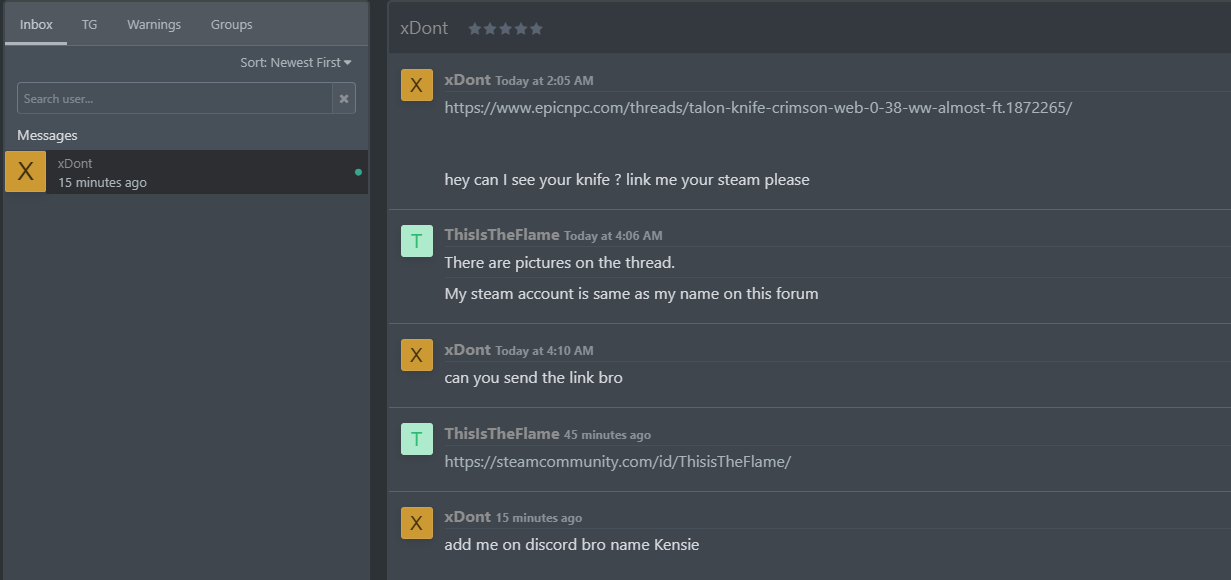Click the Messages heading in sidebar
The width and height of the screenshot is (1231, 580).
point(47,135)
